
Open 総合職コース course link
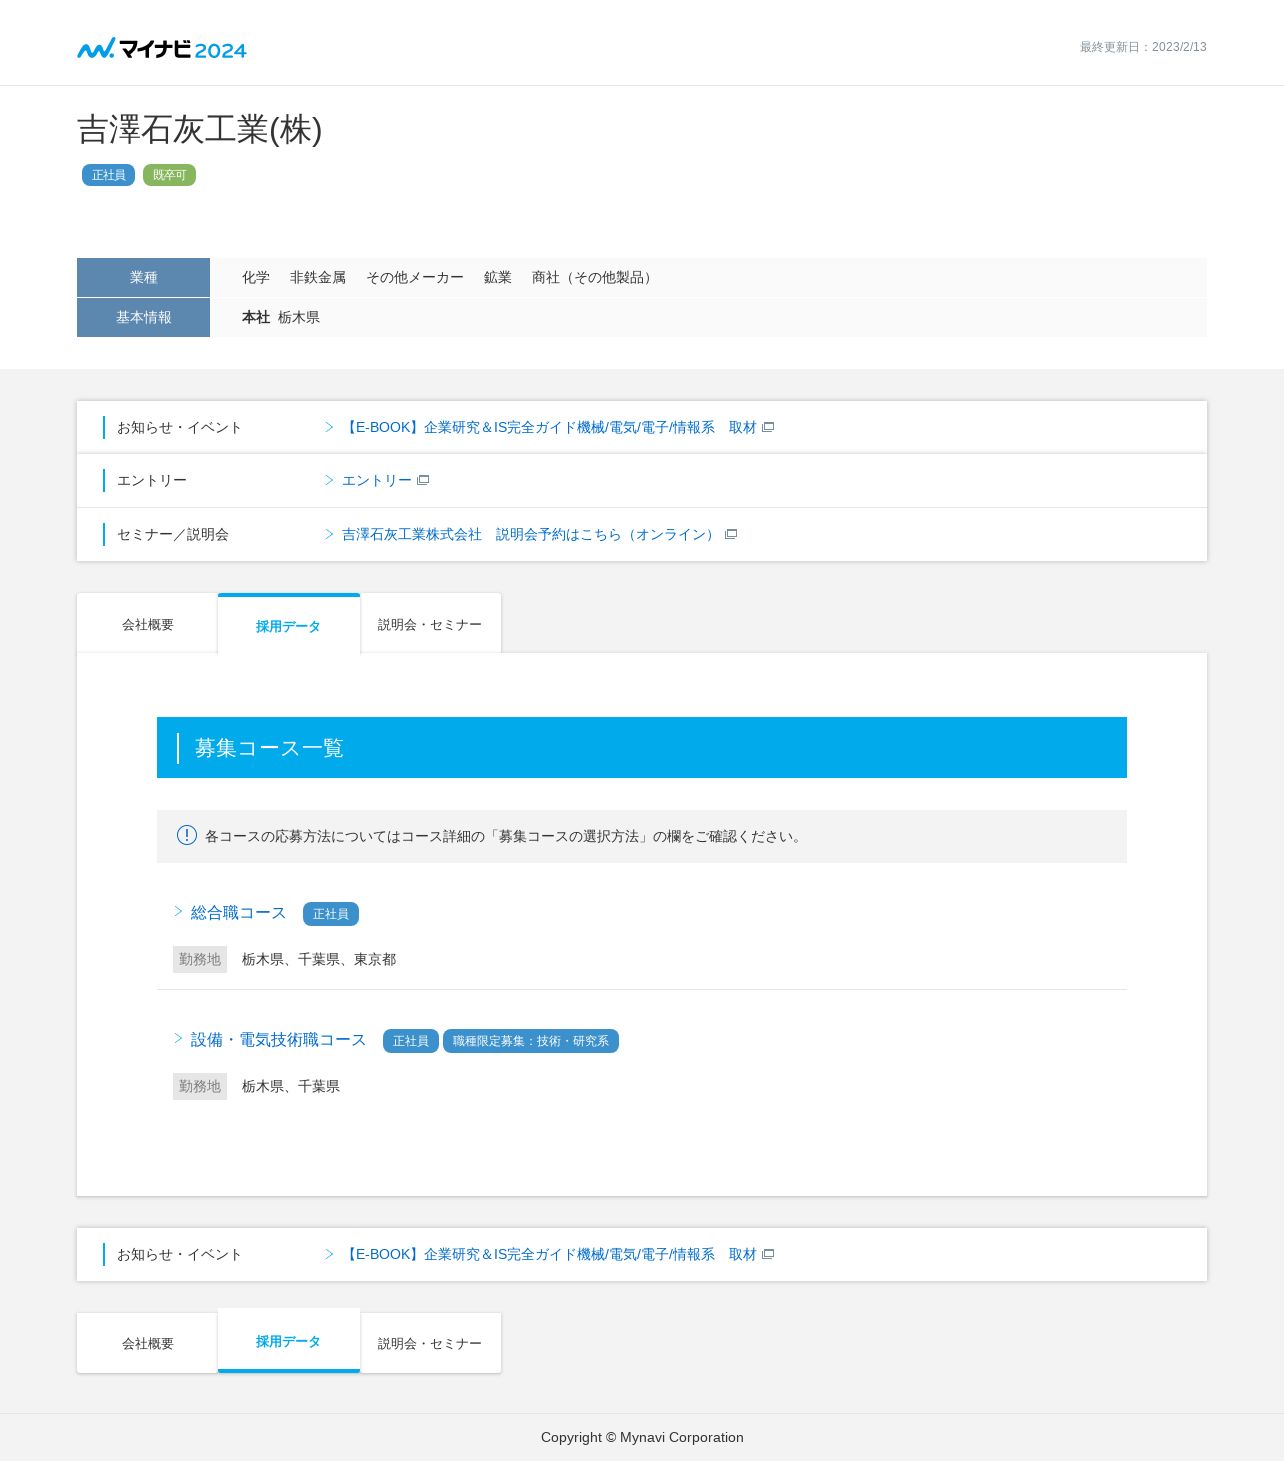(x=238, y=912)
